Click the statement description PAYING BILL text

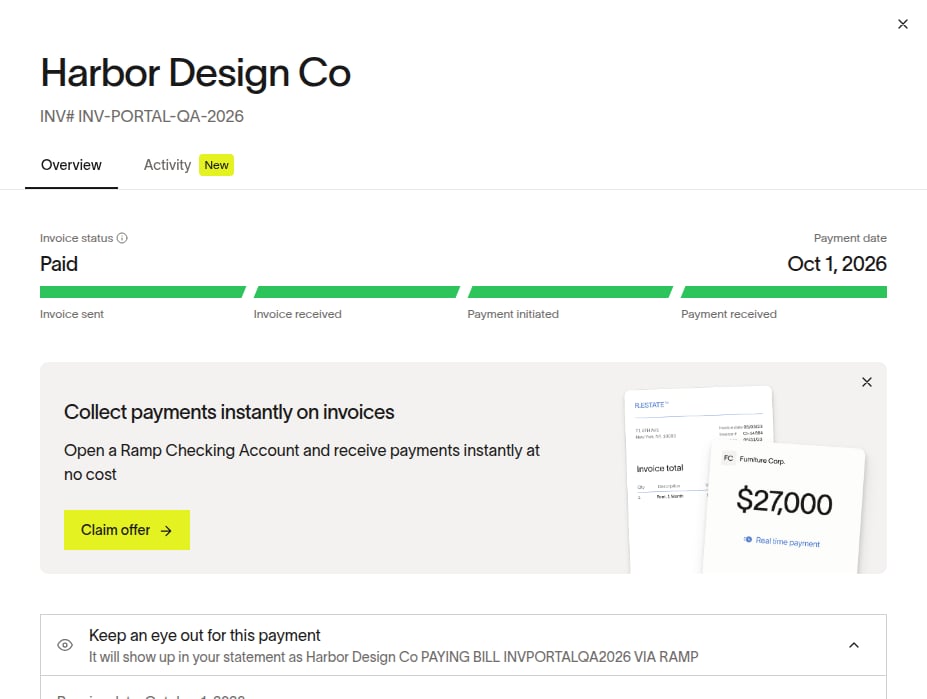(x=393, y=657)
